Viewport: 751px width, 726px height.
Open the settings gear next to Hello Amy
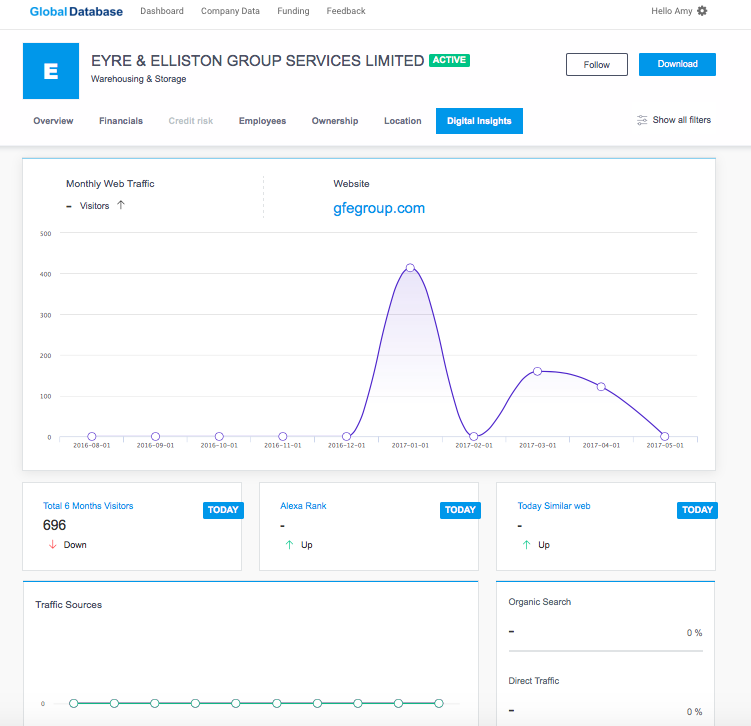[x=702, y=11]
